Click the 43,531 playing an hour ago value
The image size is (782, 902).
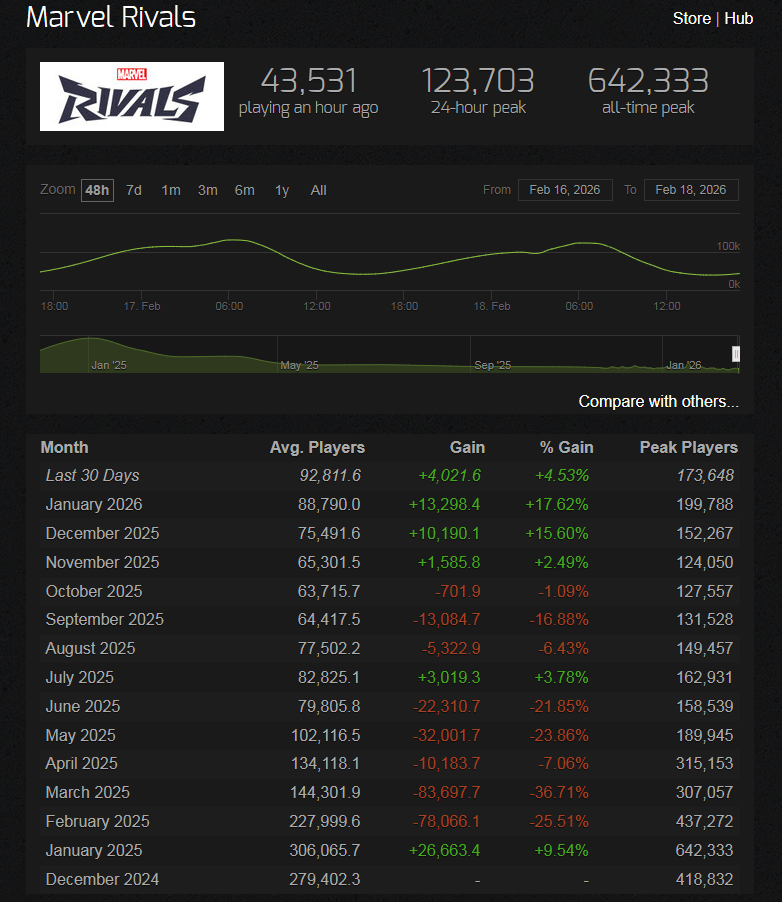tap(309, 81)
